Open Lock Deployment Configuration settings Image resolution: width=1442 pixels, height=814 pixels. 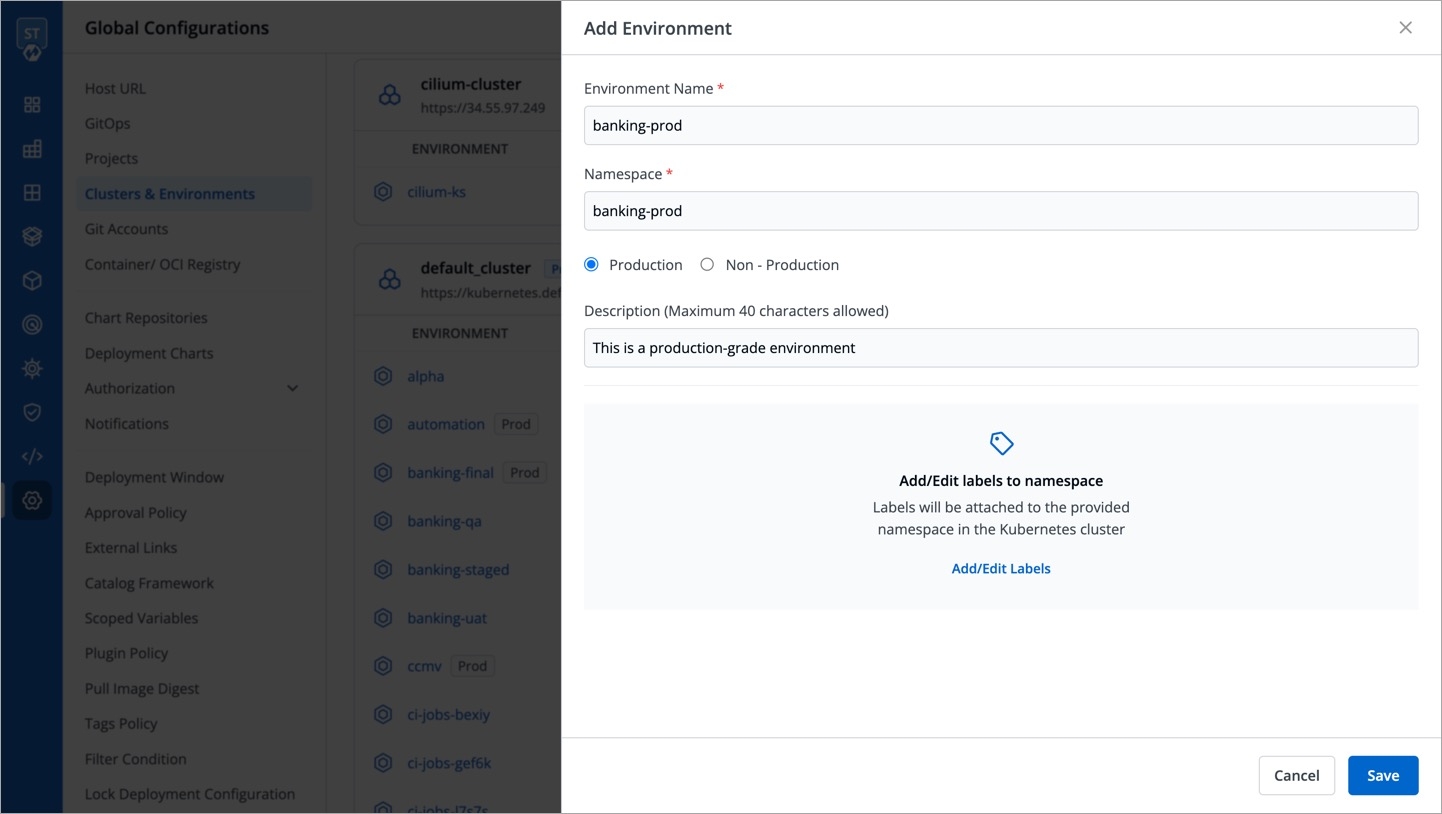click(190, 794)
